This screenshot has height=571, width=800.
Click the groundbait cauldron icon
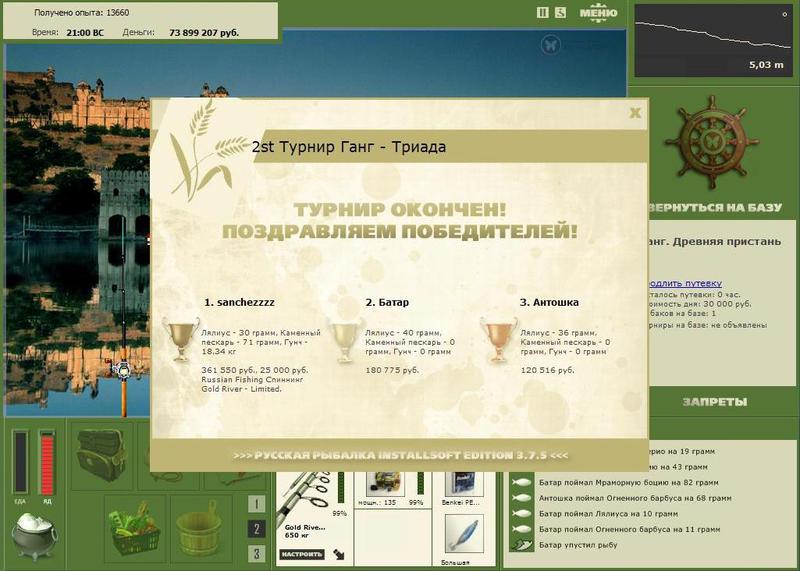click(34, 536)
